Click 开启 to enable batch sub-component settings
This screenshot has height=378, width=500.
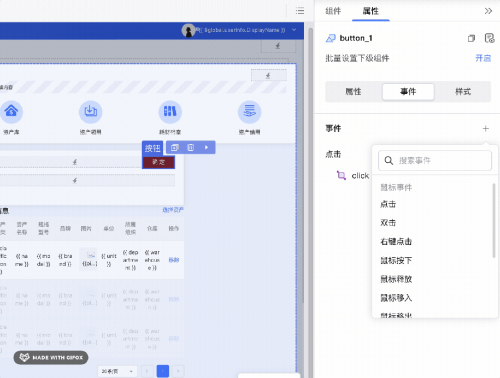pyautogui.click(x=483, y=58)
